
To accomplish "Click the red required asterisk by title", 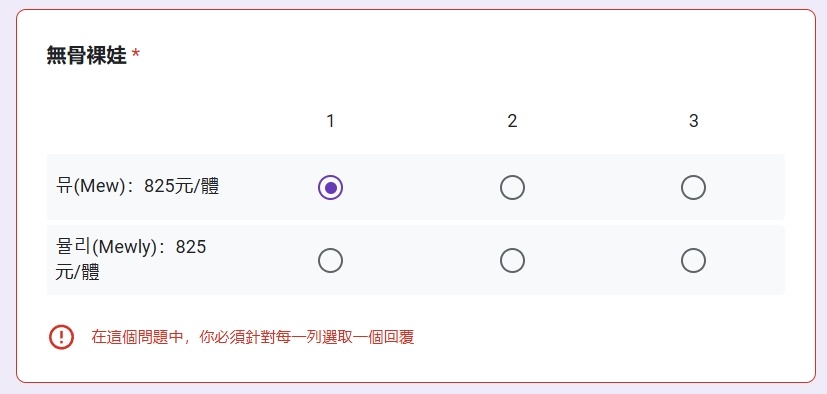I will [136, 55].
